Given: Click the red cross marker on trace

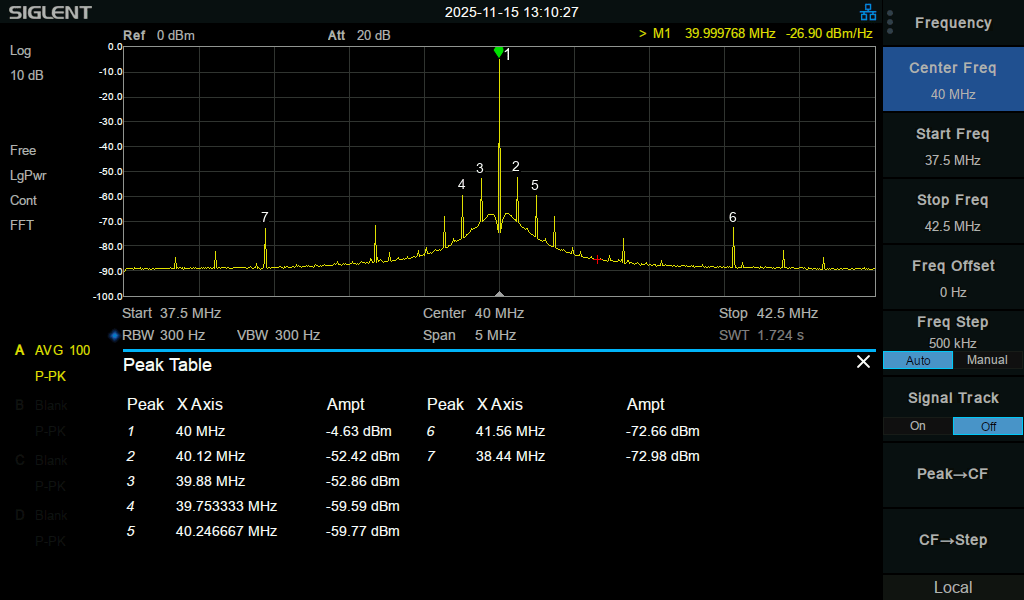Looking at the screenshot, I should pyautogui.click(x=598, y=259).
